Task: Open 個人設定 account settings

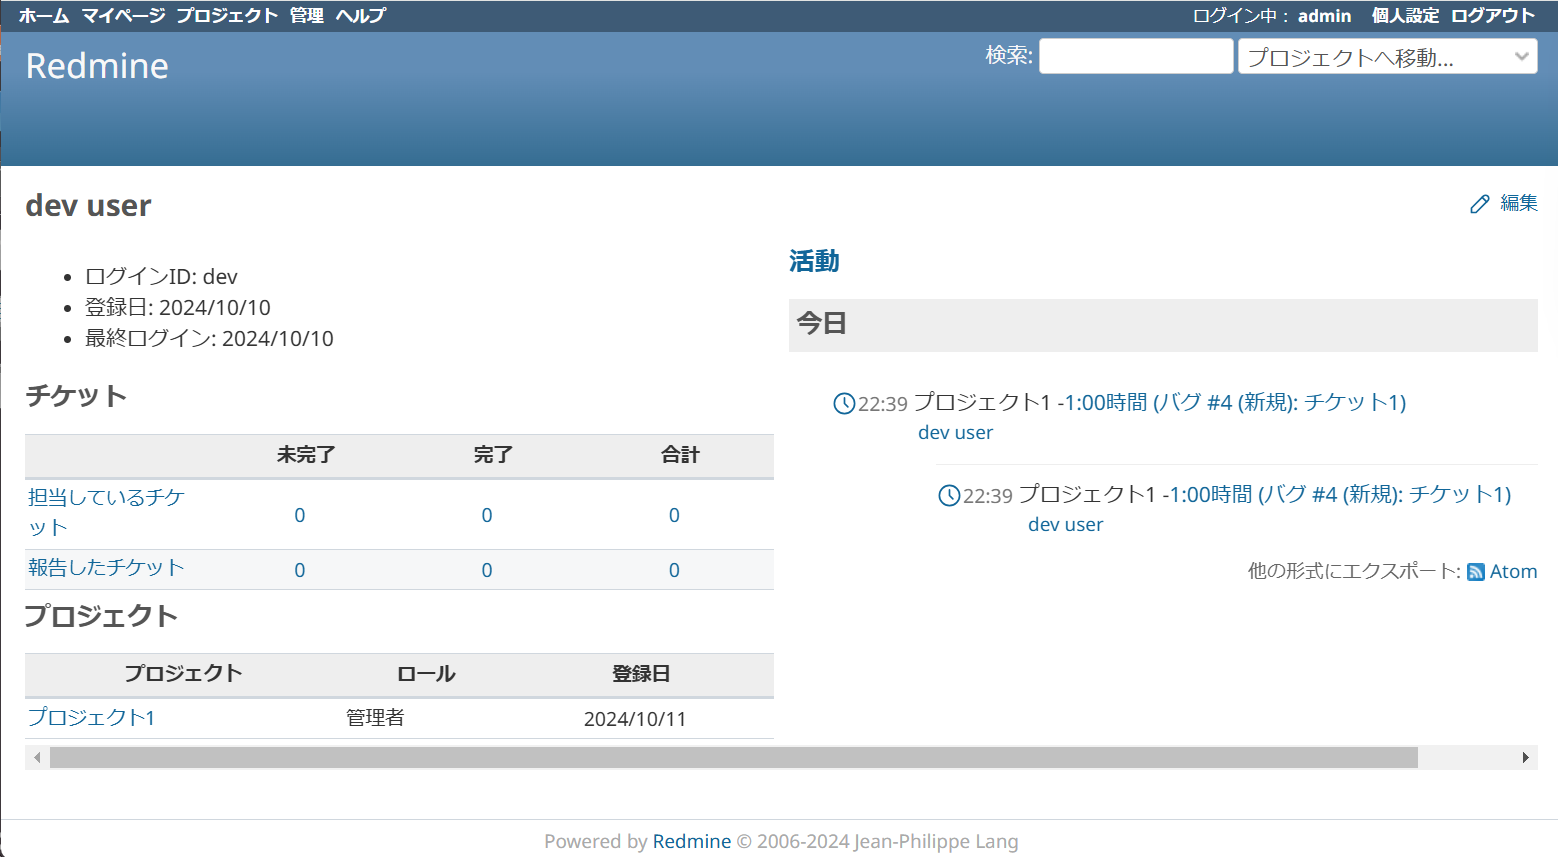Action: pyautogui.click(x=1405, y=15)
